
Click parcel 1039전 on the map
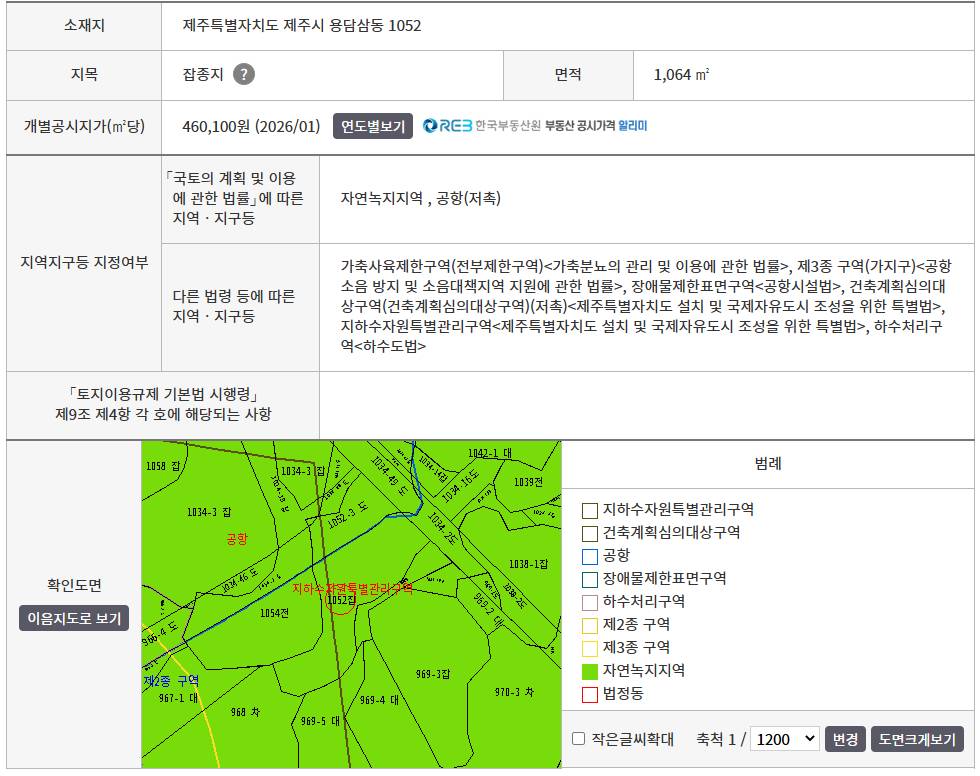coord(528,482)
